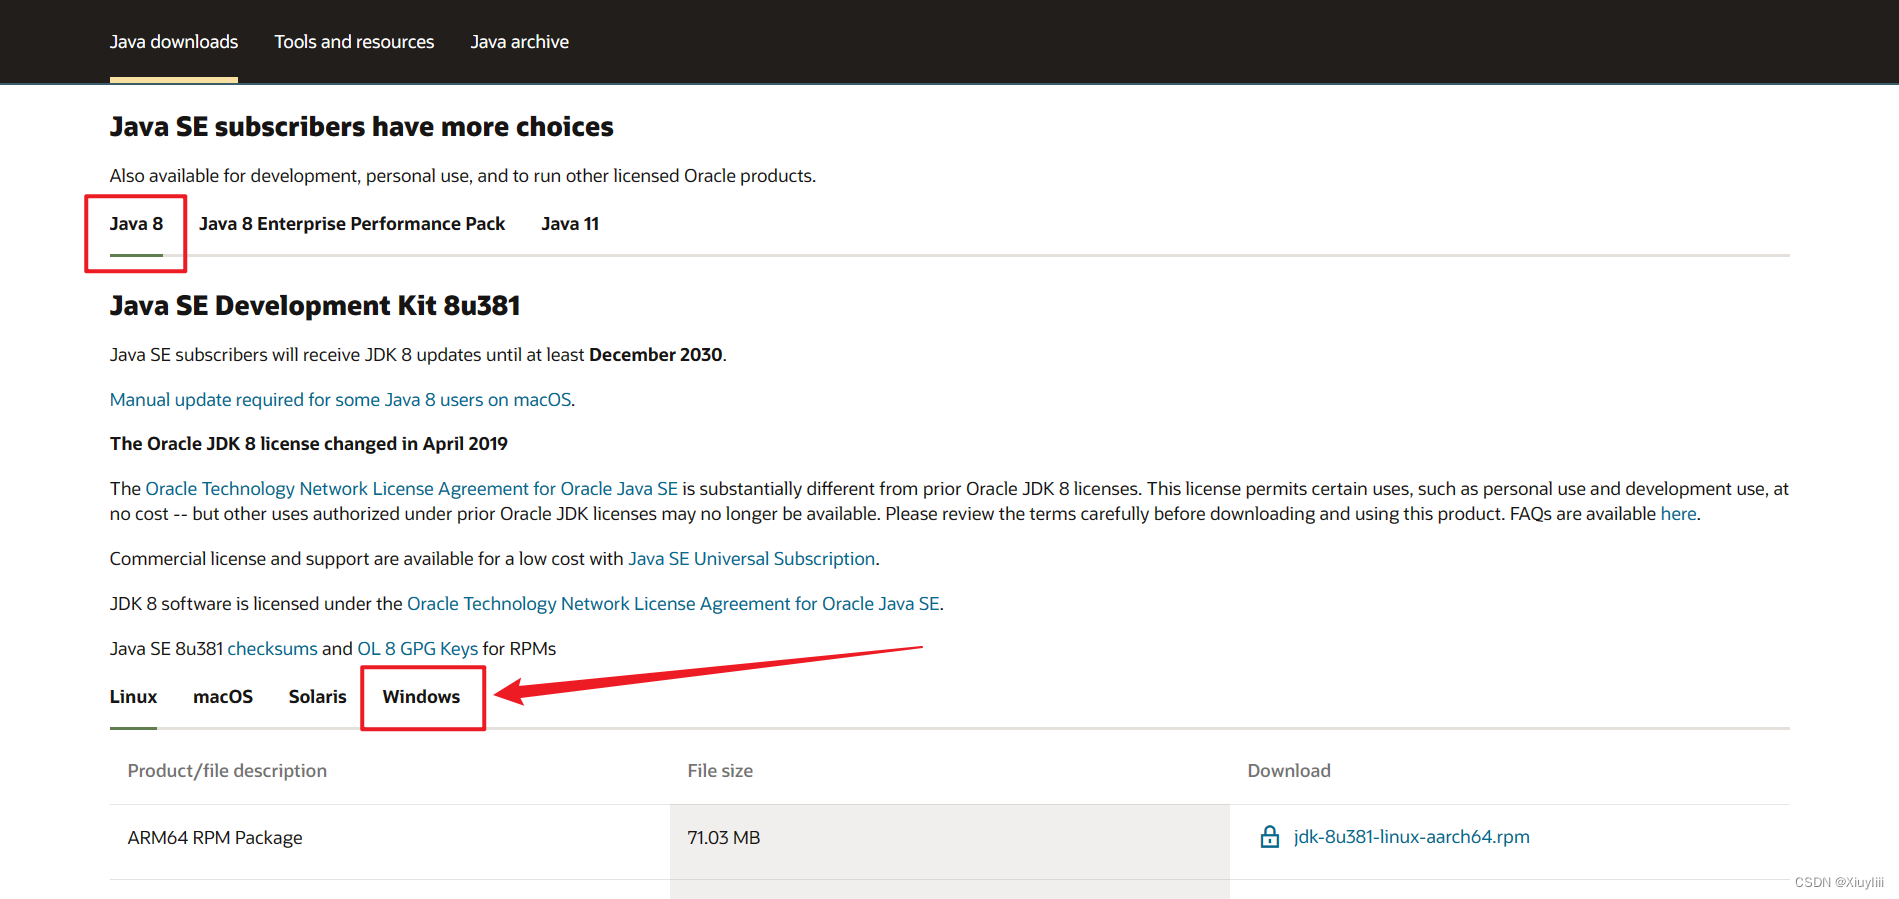Screen dimensions: 1899x899
Task: Select the Solaris platform tab
Action: click(317, 697)
